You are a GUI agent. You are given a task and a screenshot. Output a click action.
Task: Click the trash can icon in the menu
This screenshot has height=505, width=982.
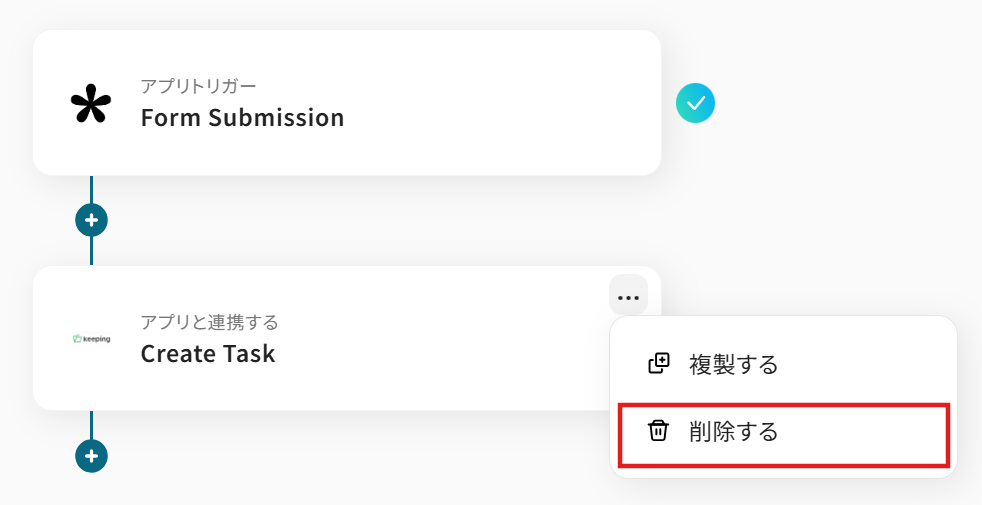point(658,431)
